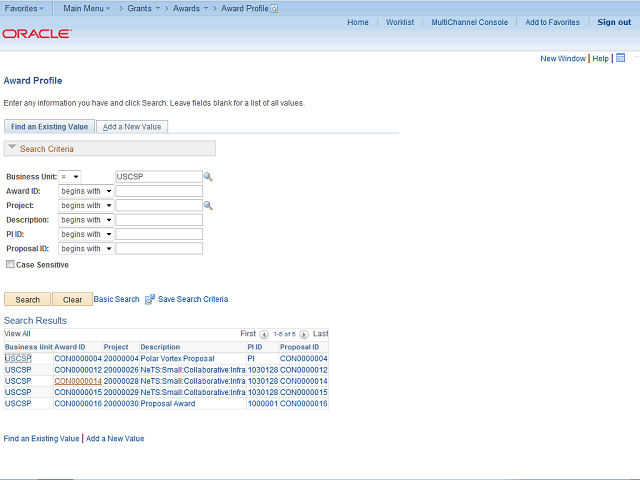Click in the Proposal ID input field
The image size is (640, 480).
coord(159,249)
